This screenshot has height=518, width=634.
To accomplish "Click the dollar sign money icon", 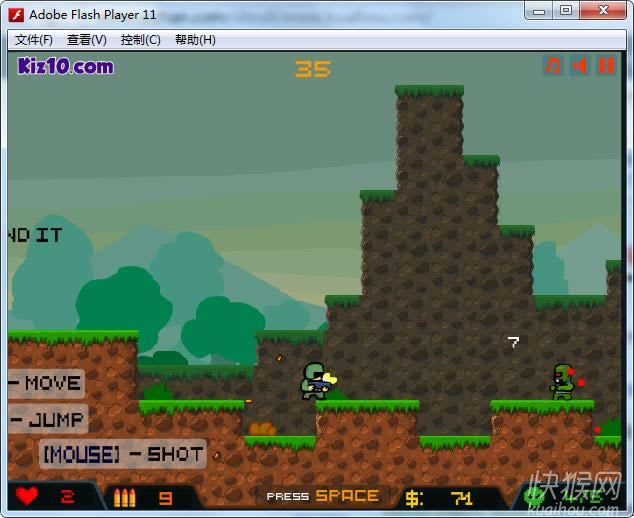I will (x=414, y=497).
